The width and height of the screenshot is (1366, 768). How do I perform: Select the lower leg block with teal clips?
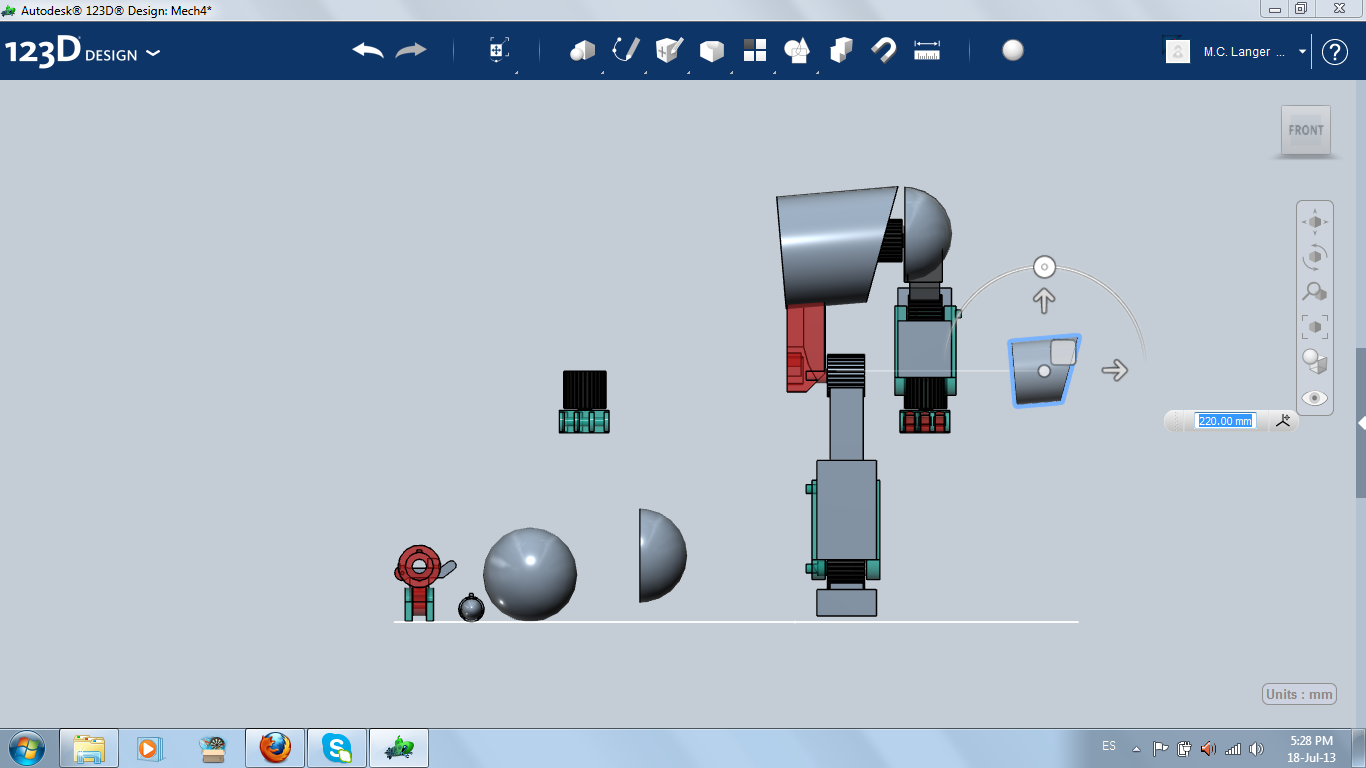(x=846, y=520)
